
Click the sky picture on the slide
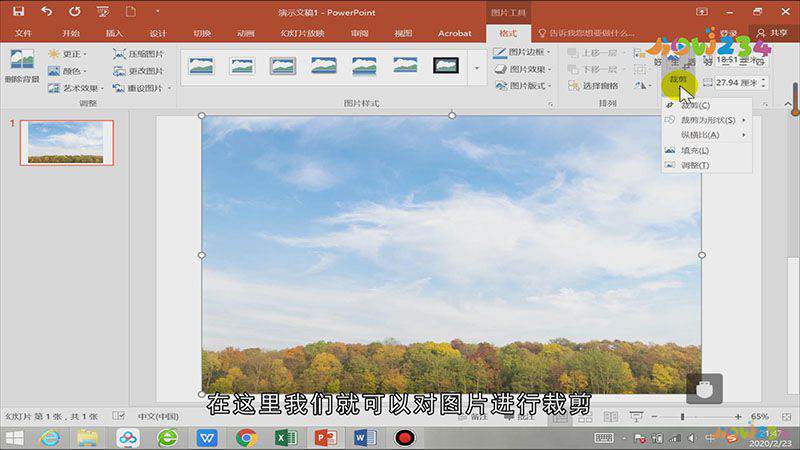pyautogui.click(x=452, y=255)
